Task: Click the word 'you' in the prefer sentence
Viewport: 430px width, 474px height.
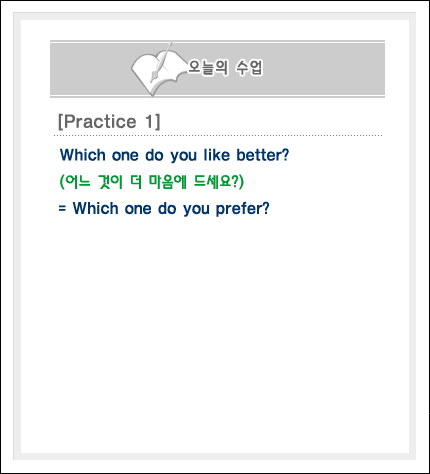Action: [196, 209]
